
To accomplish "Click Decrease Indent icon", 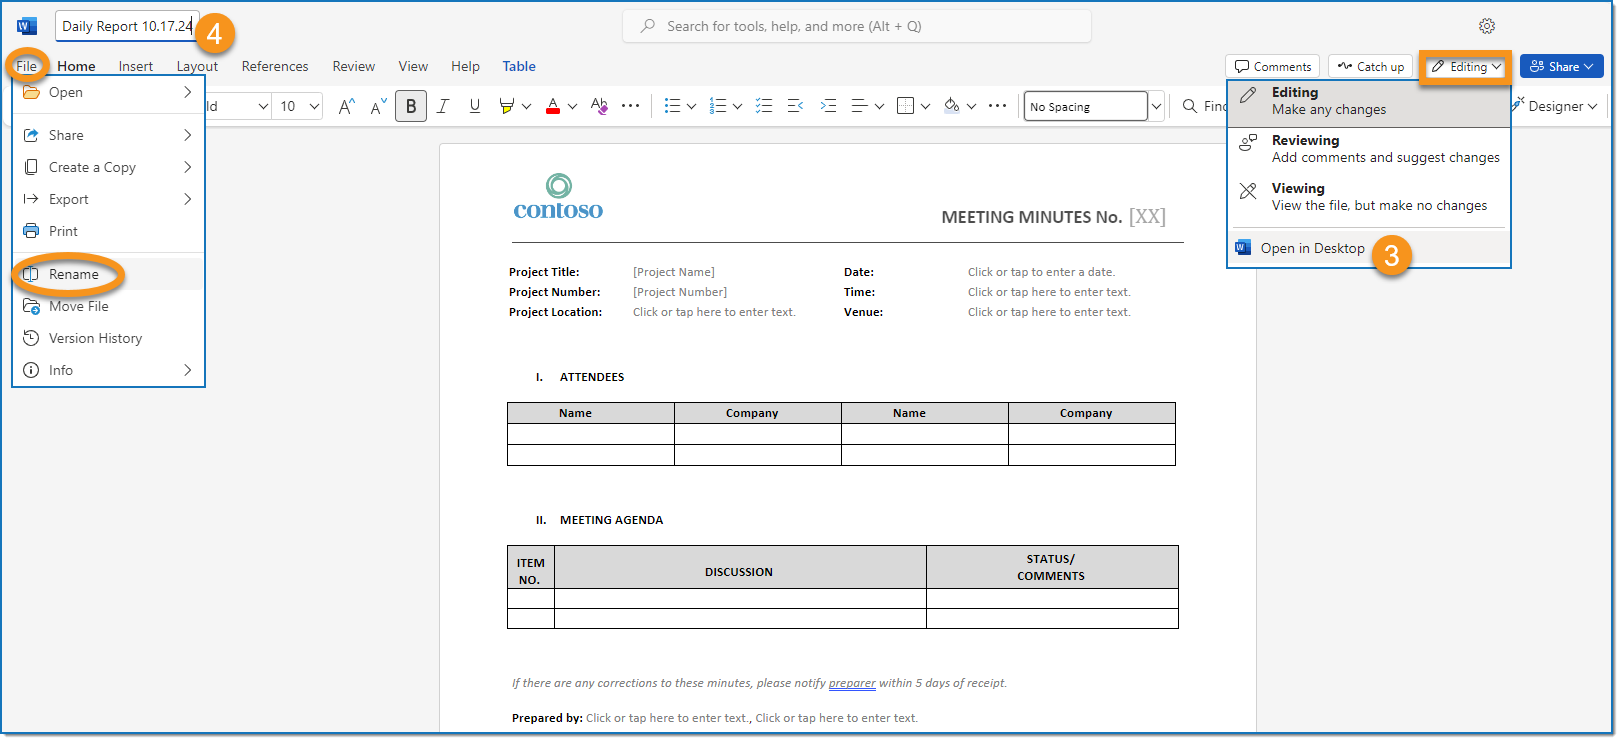I will 796,106.
